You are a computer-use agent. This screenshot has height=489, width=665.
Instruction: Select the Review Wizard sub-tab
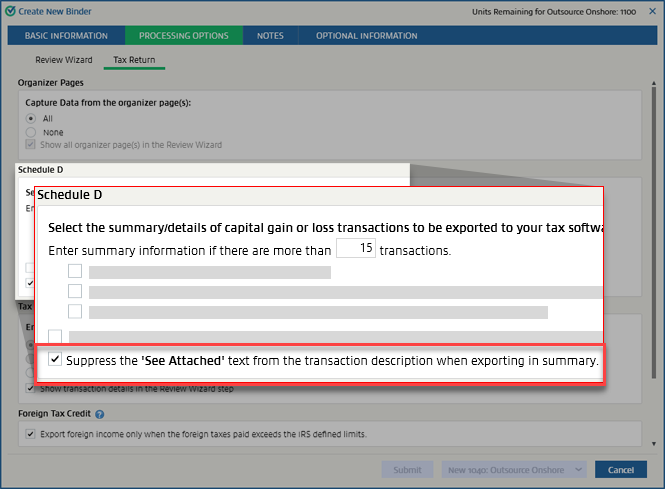pyautogui.click(x=64, y=60)
